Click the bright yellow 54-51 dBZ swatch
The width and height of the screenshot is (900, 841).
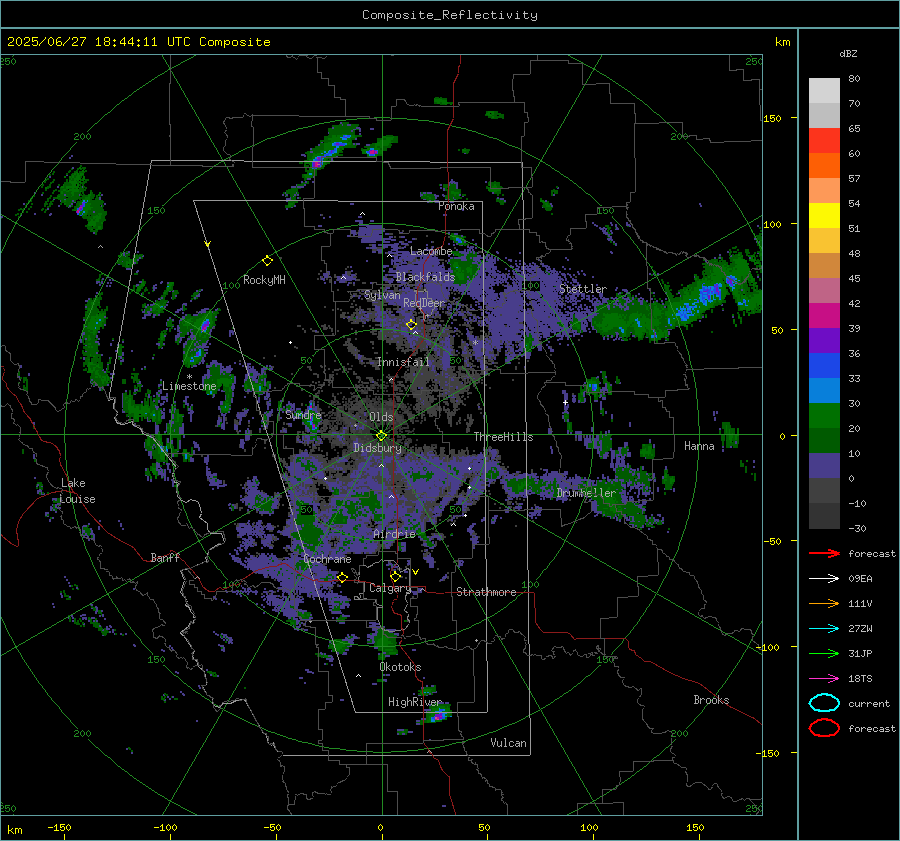(824, 216)
